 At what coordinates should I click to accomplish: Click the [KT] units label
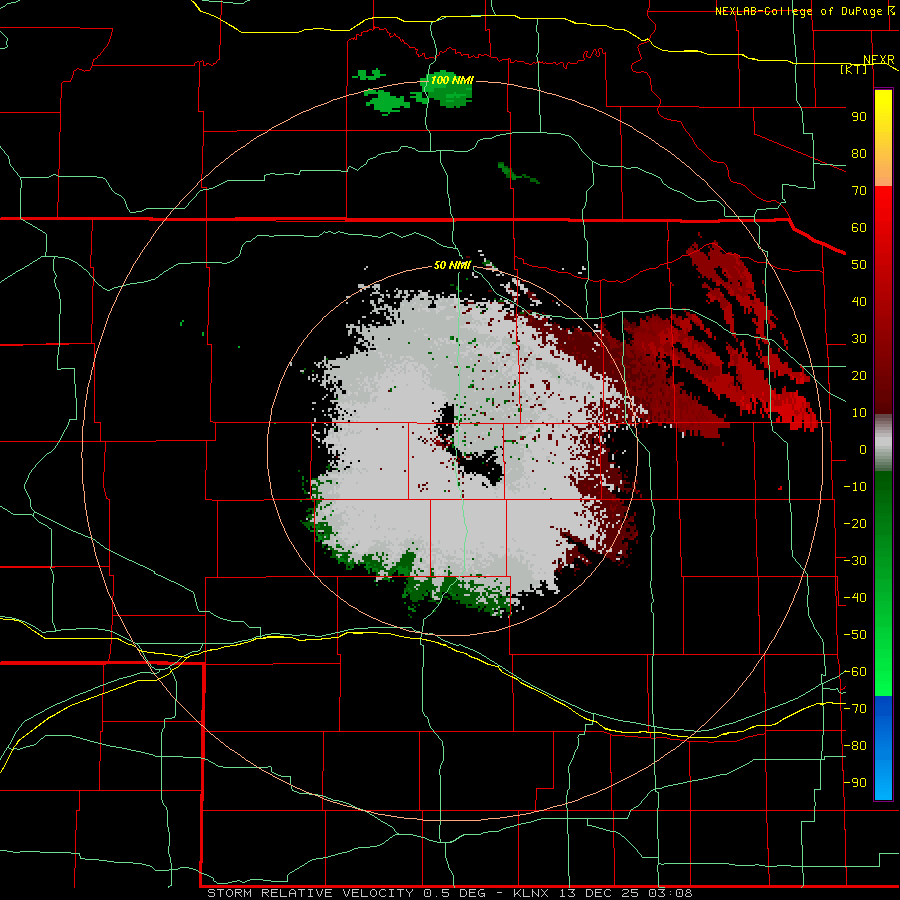click(x=853, y=69)
